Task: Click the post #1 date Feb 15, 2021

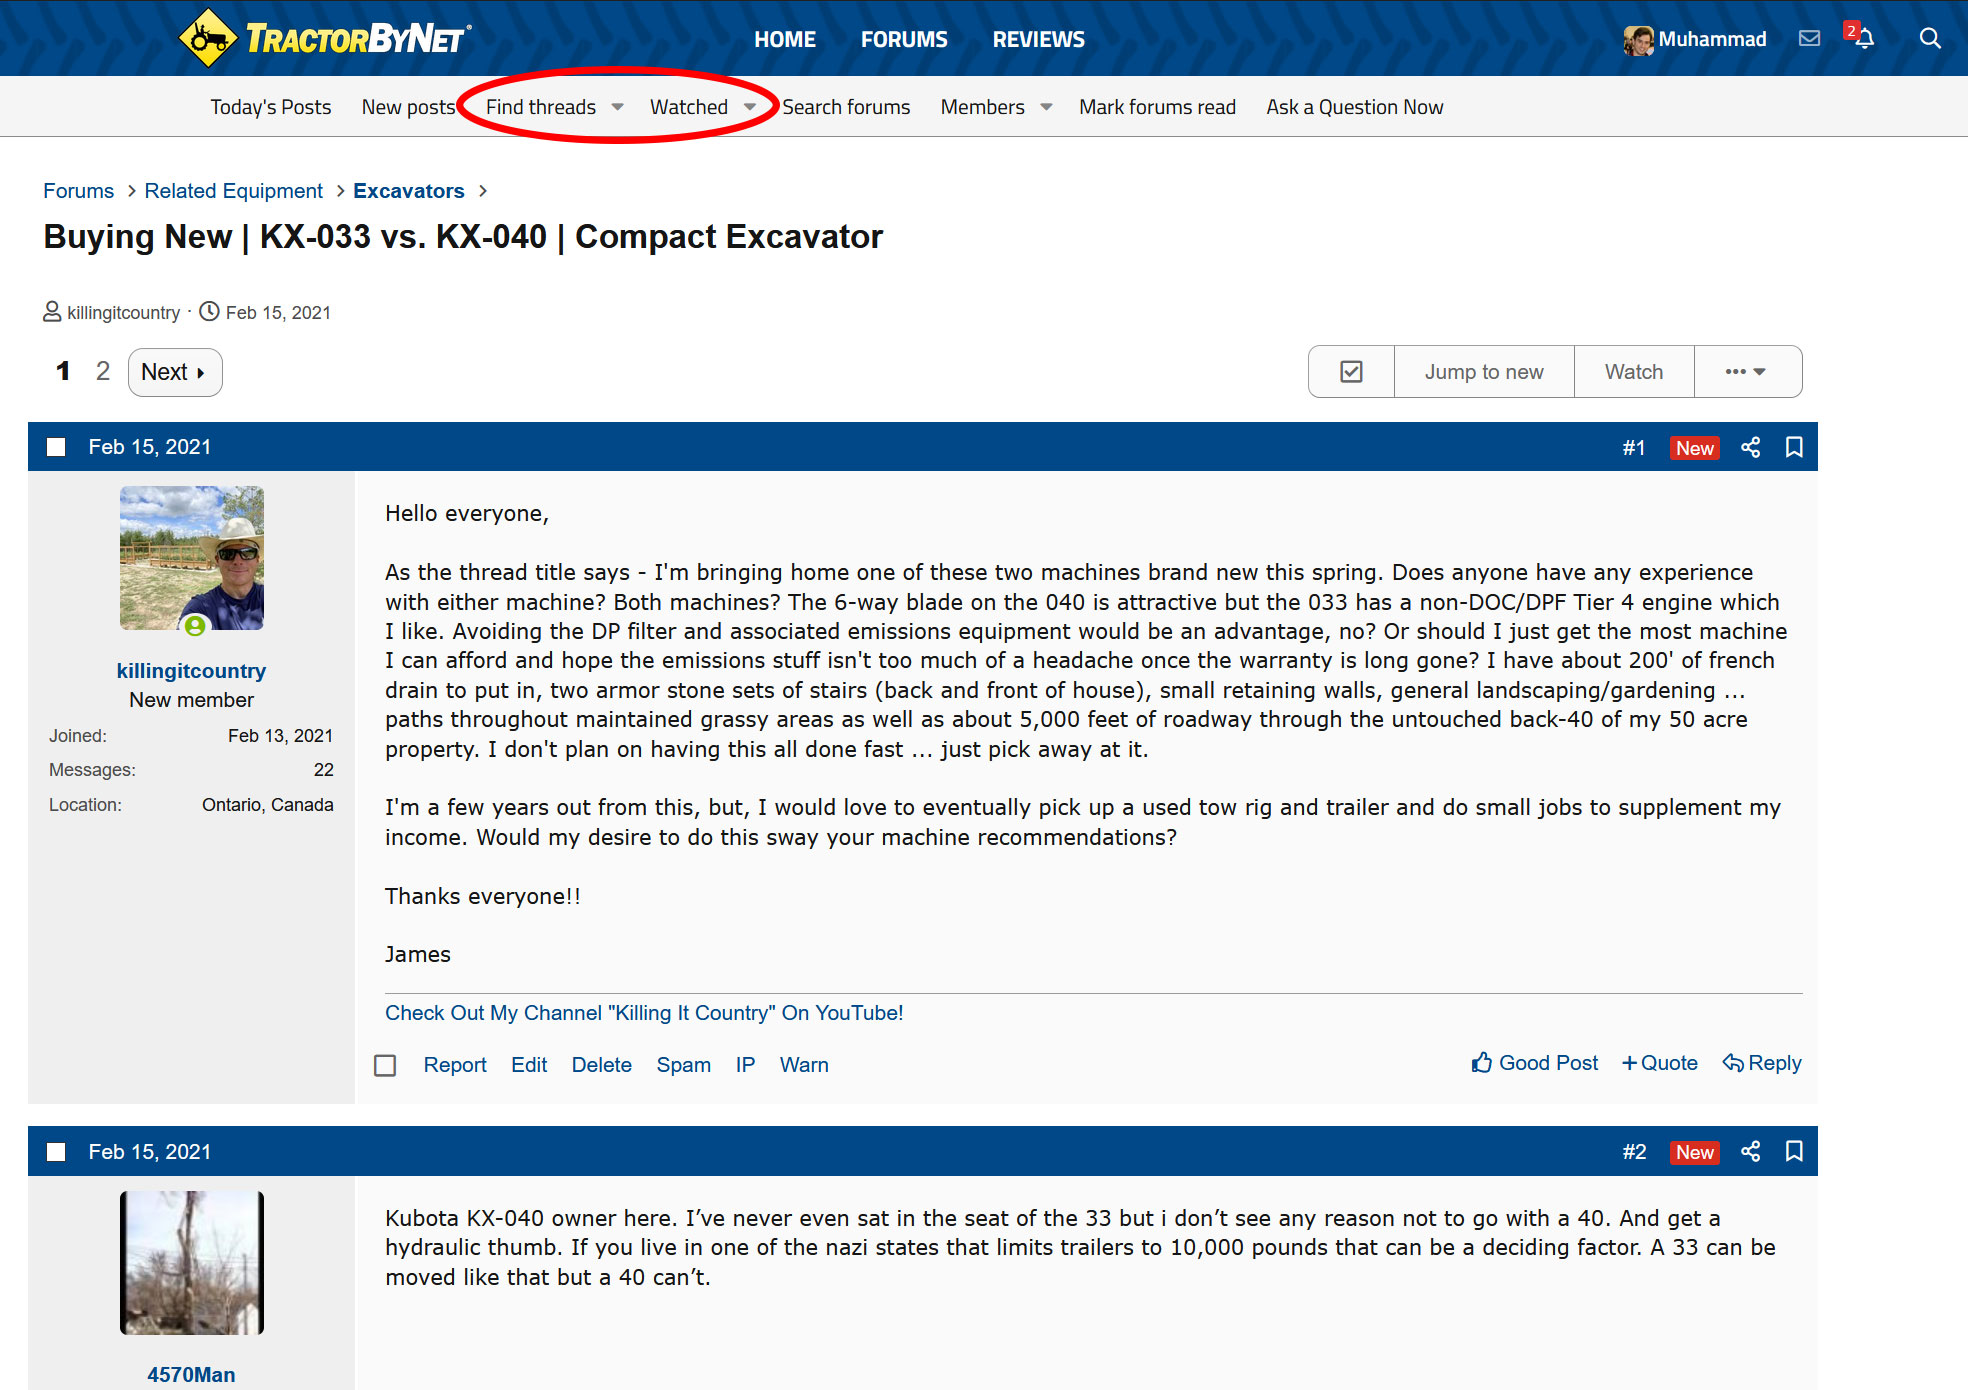Action: tap(150, 447)
